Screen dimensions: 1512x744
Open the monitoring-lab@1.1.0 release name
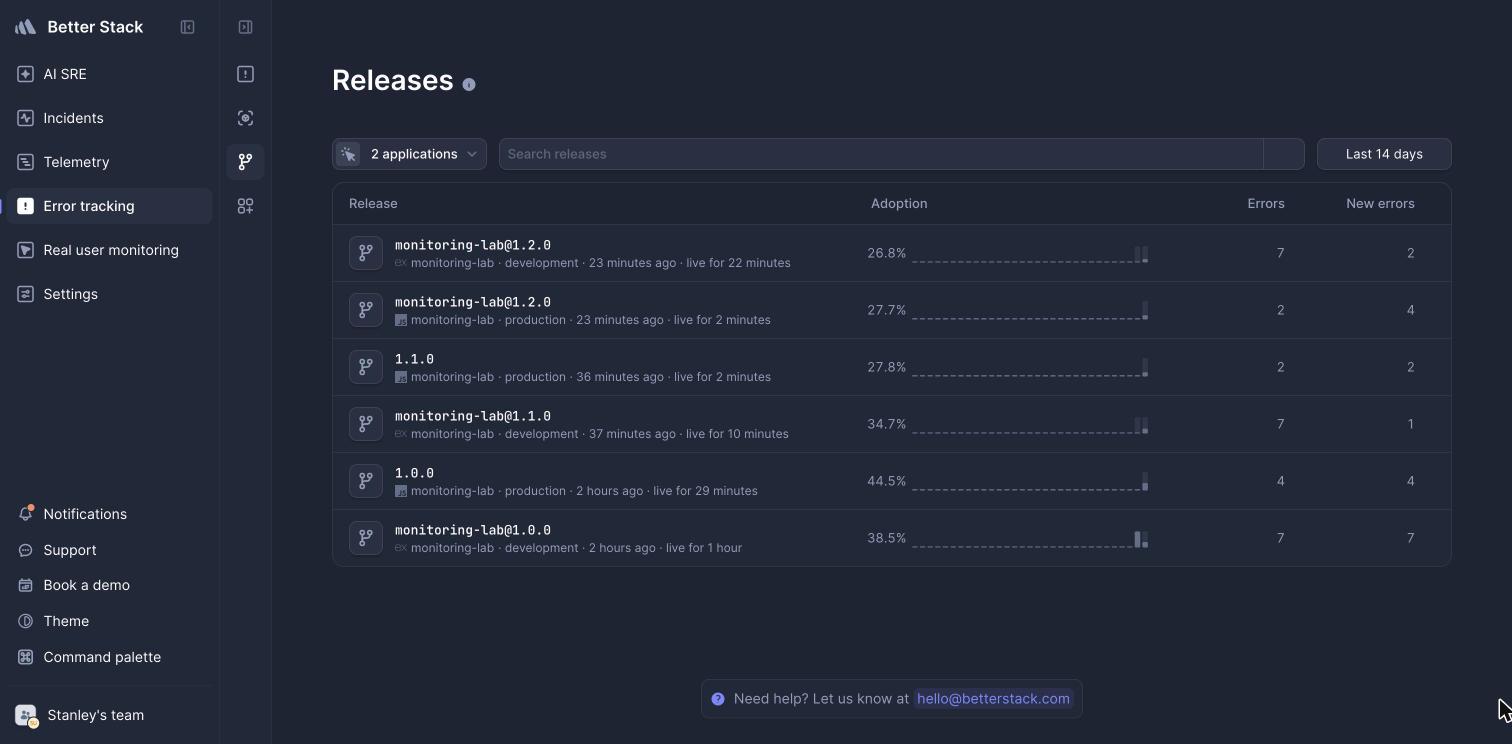473,416
